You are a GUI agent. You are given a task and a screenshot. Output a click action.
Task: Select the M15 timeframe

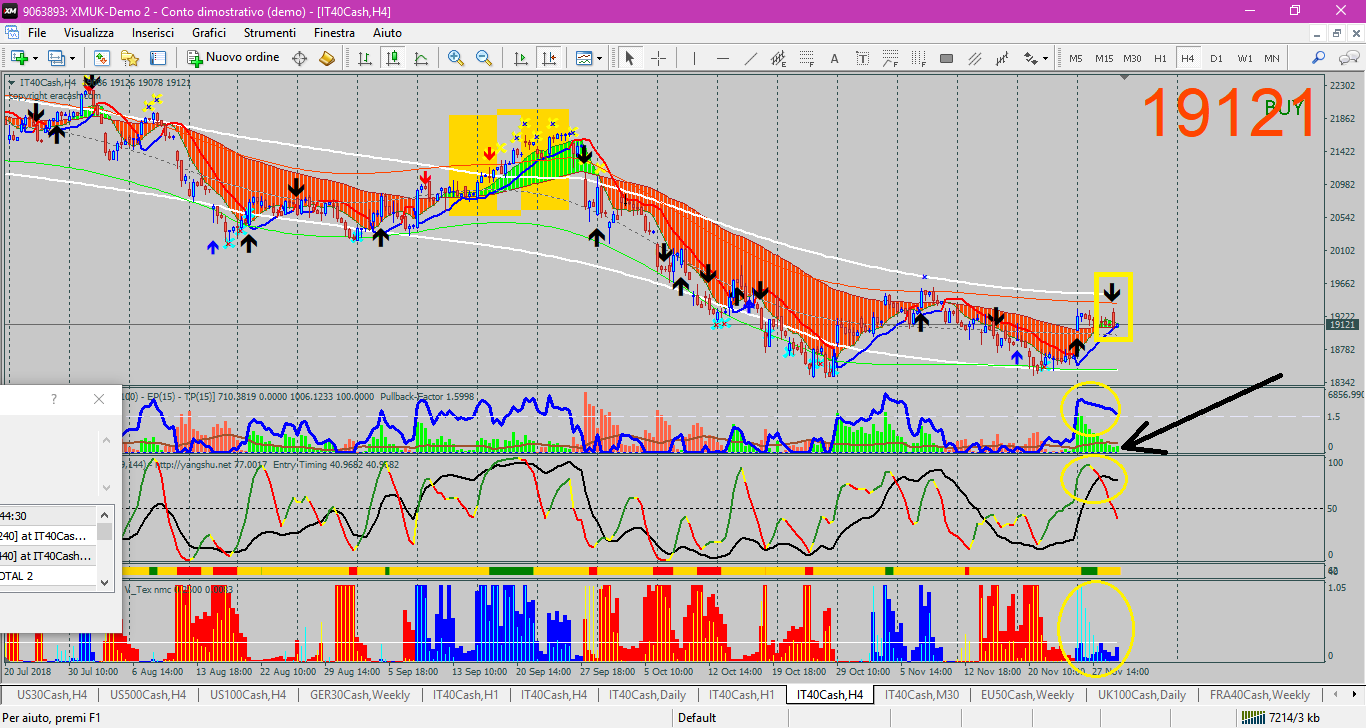pyautogui.click(x=1104, y=58)
